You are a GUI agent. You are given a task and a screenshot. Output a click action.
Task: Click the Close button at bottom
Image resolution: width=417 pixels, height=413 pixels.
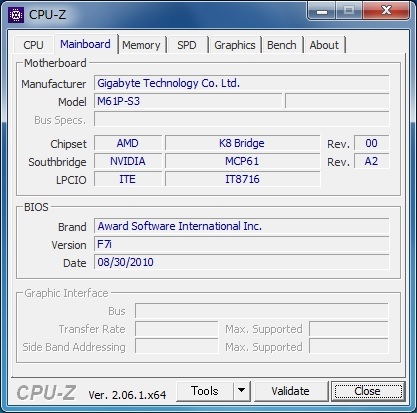(368, 391)
